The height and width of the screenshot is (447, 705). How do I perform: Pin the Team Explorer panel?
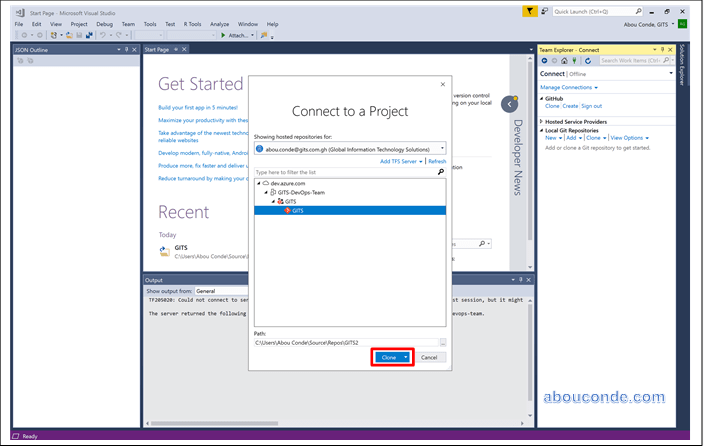(x=664, y=49)
